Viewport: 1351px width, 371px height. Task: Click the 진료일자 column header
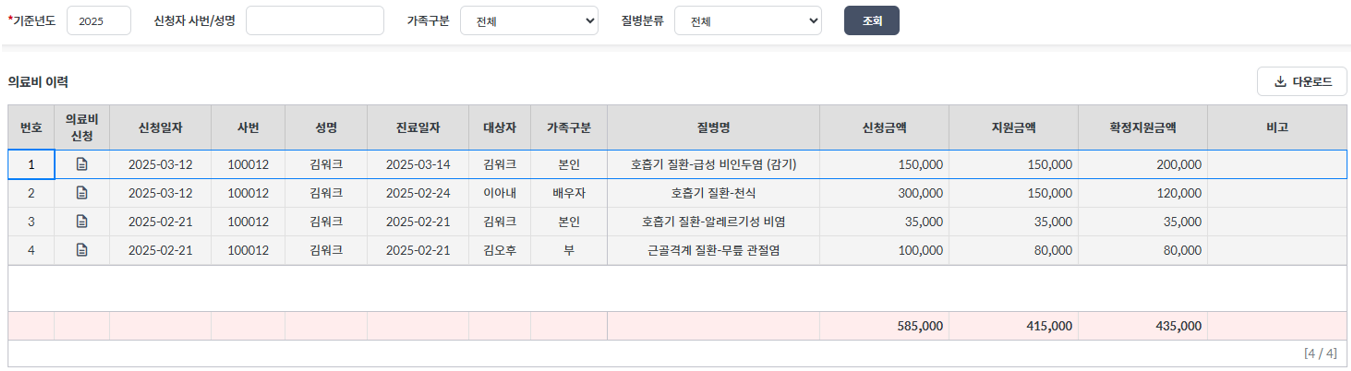coord(417,127)
